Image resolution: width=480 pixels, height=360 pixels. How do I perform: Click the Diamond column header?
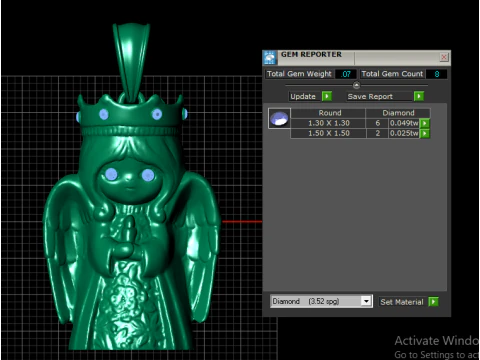tap(398, 113)
